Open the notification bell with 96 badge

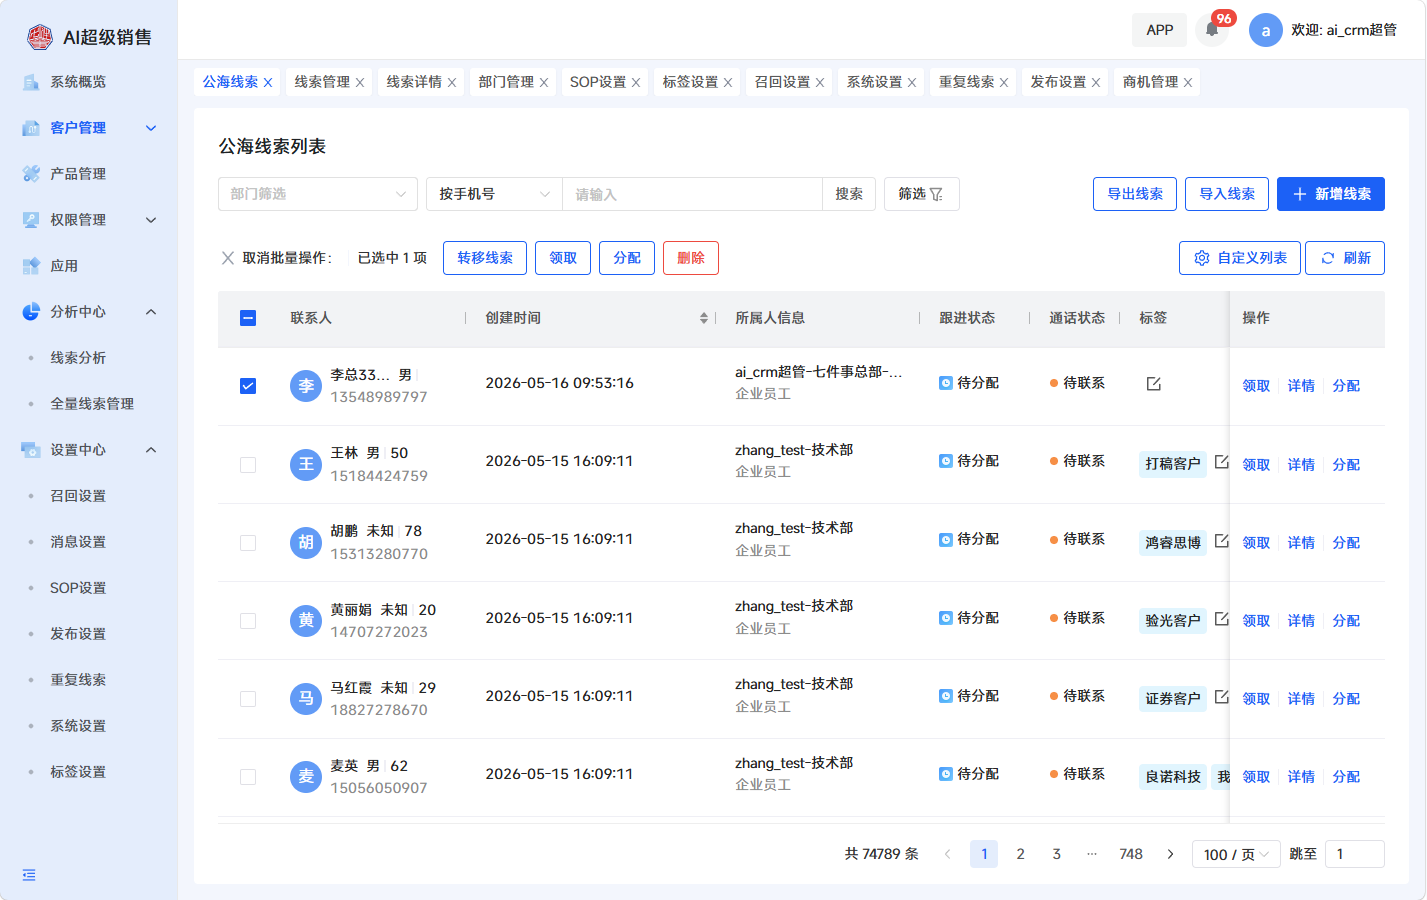(x=1212, y=30)
